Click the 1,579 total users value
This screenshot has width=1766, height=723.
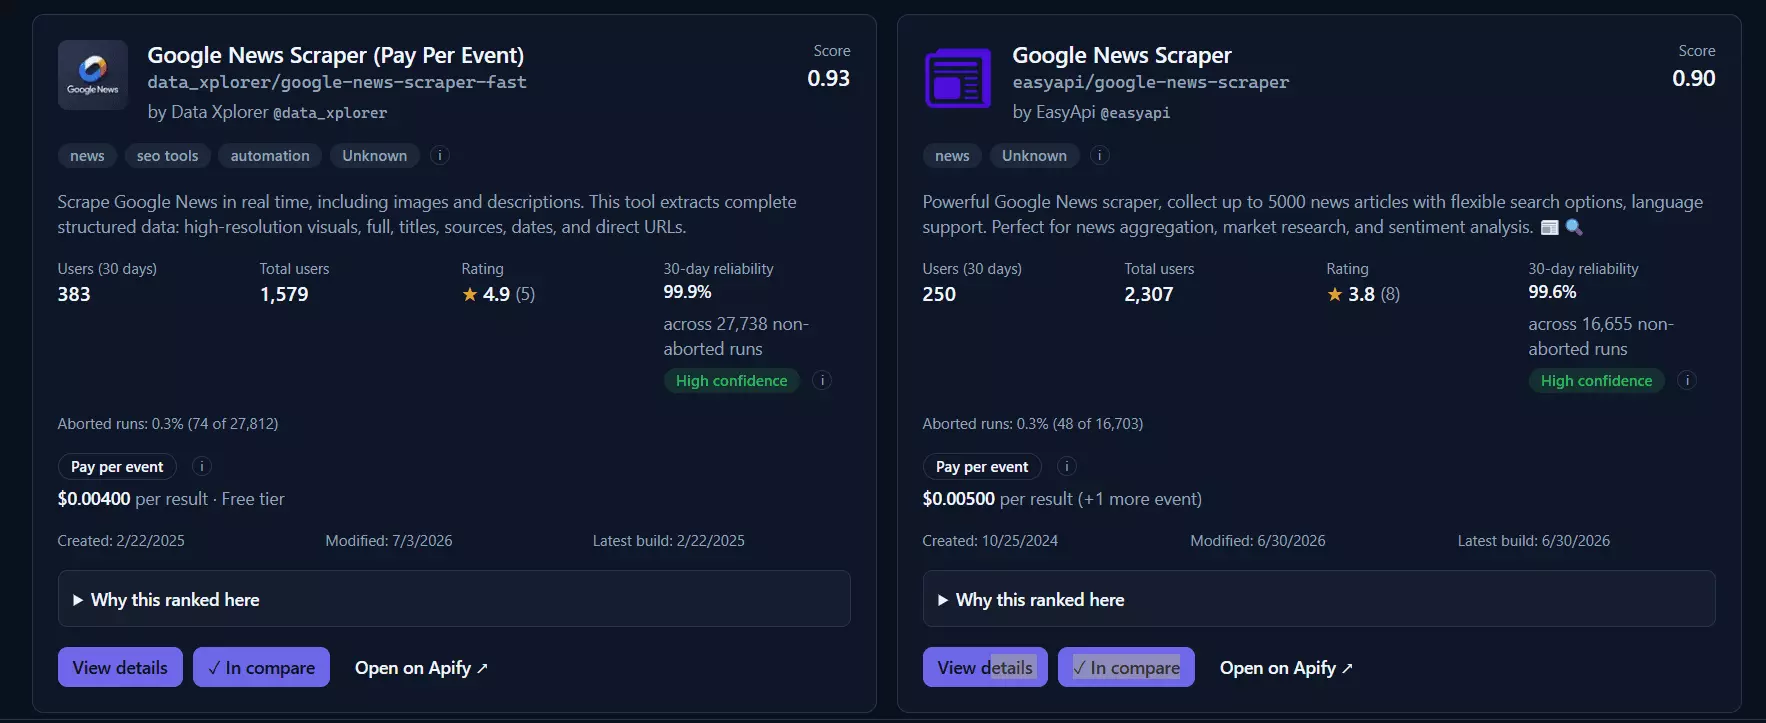pyautogui.click(x=284, y=294)
